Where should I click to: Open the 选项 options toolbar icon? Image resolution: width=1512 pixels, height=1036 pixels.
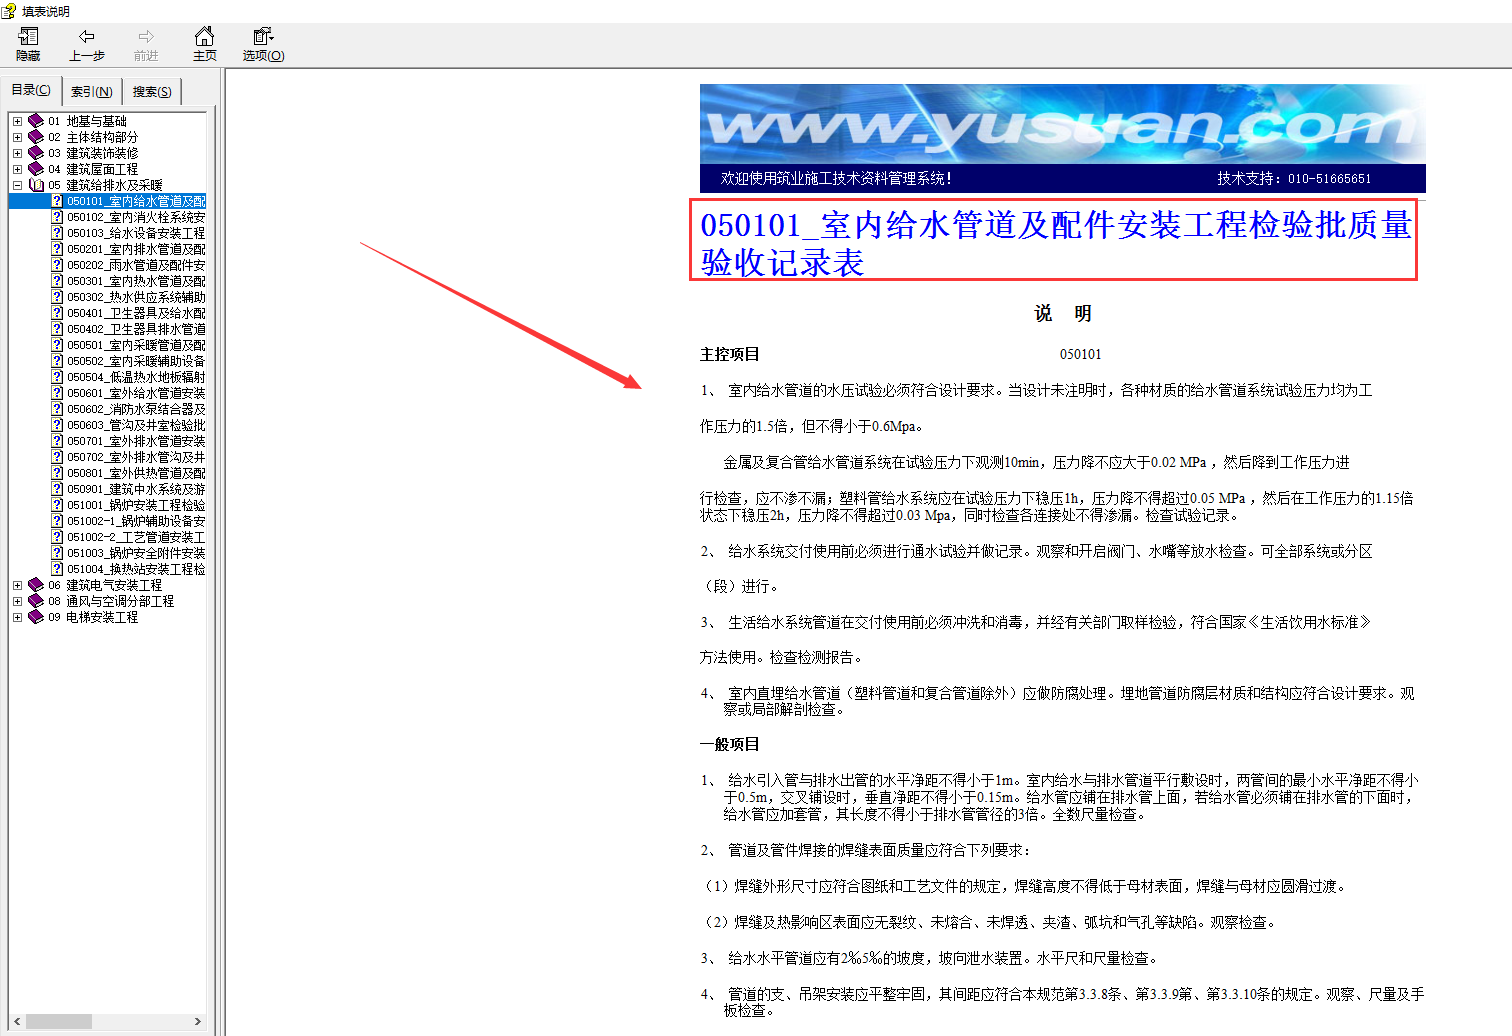(263, 37)
